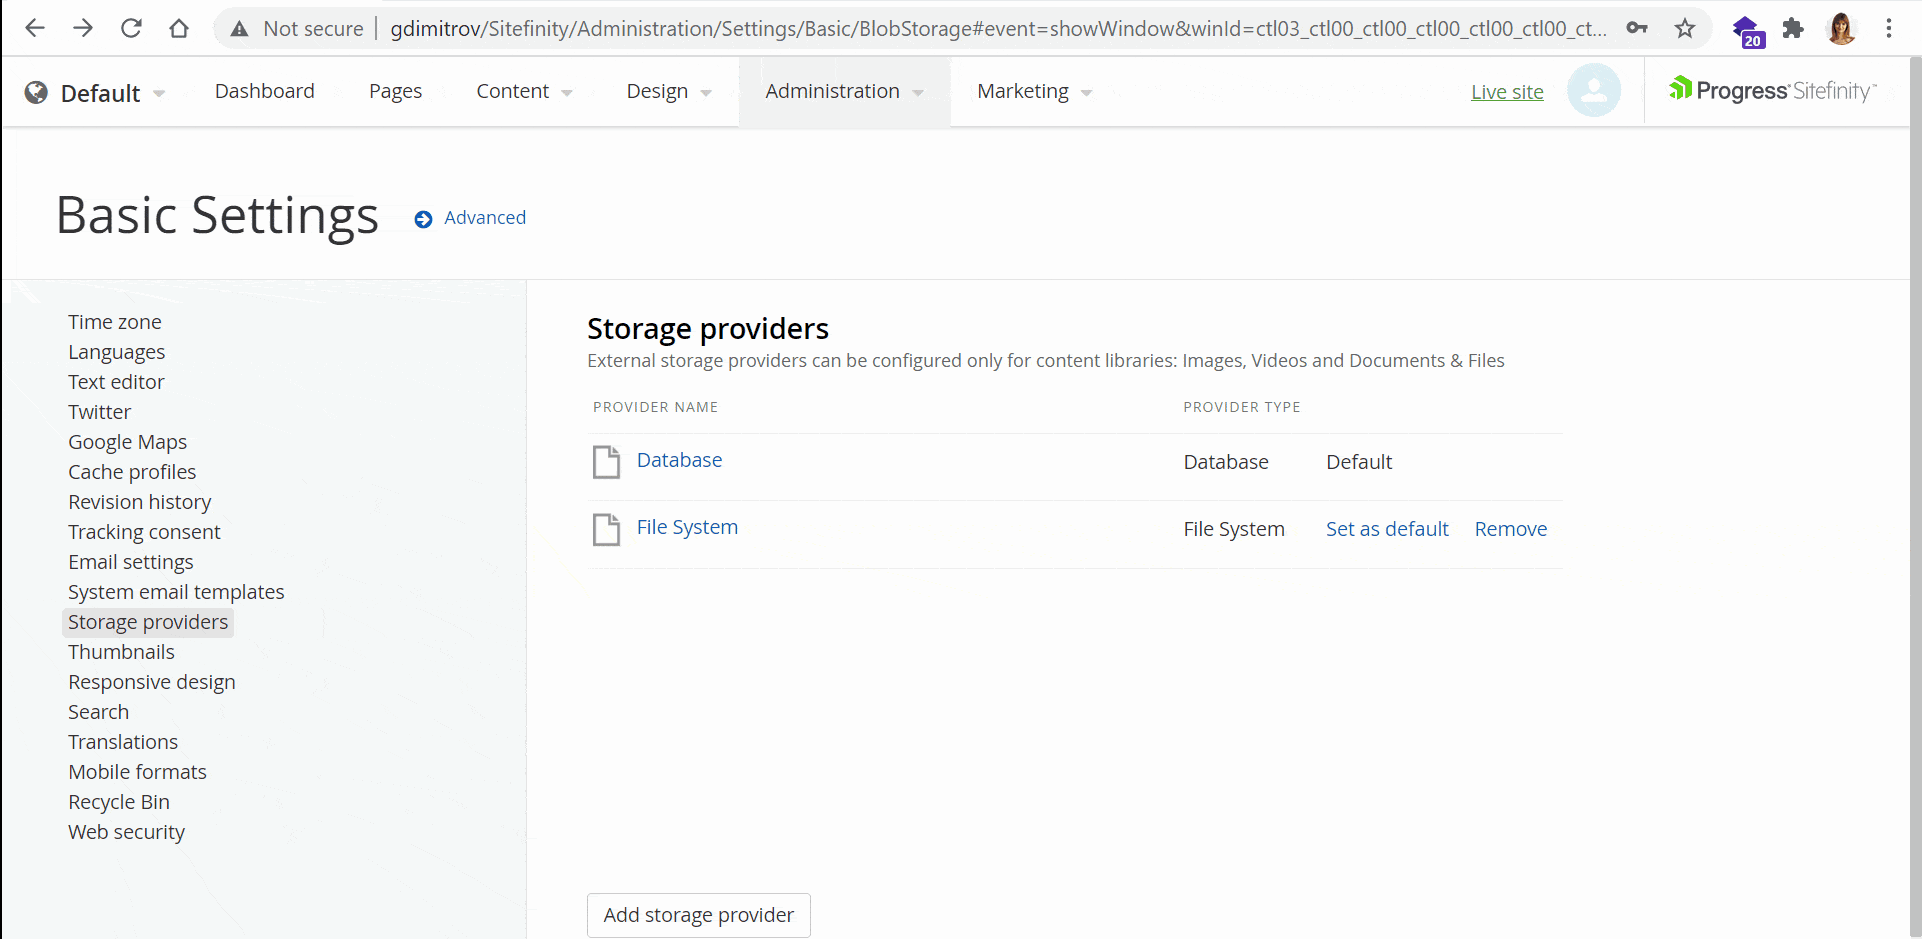Image resolution: width=1922 pixels, height=939 pixels.
Task: Select Thumbnails in the settings sidebar
Action: click(121, 652)
